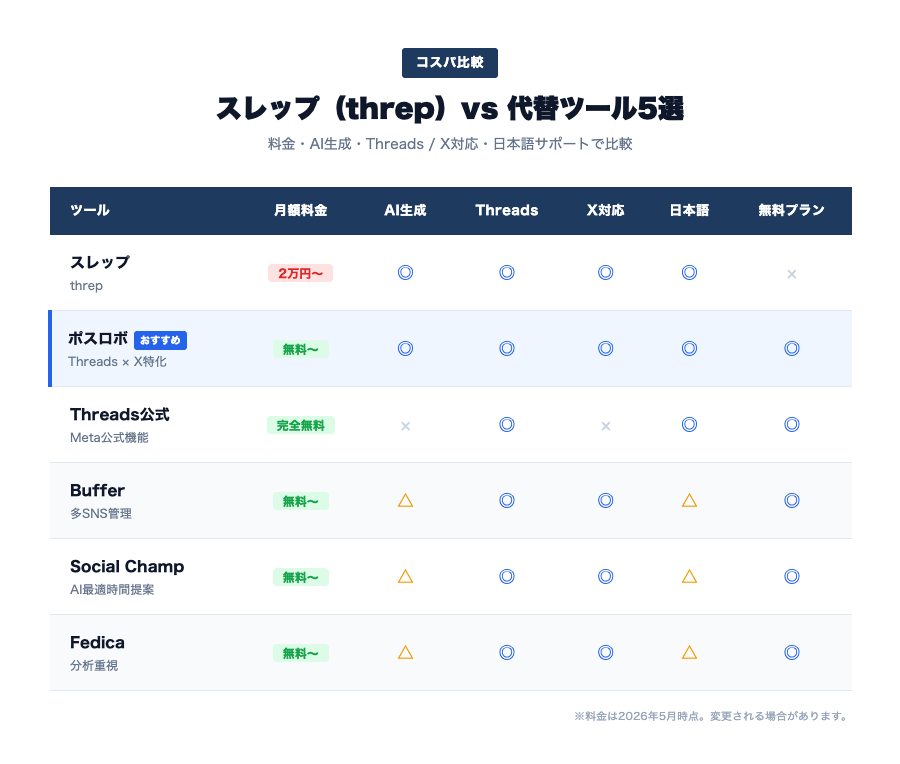Click the double-circle in ポスロボ row 日本語 column
This screenshot has width=900, height=764.
click(689, 348)
